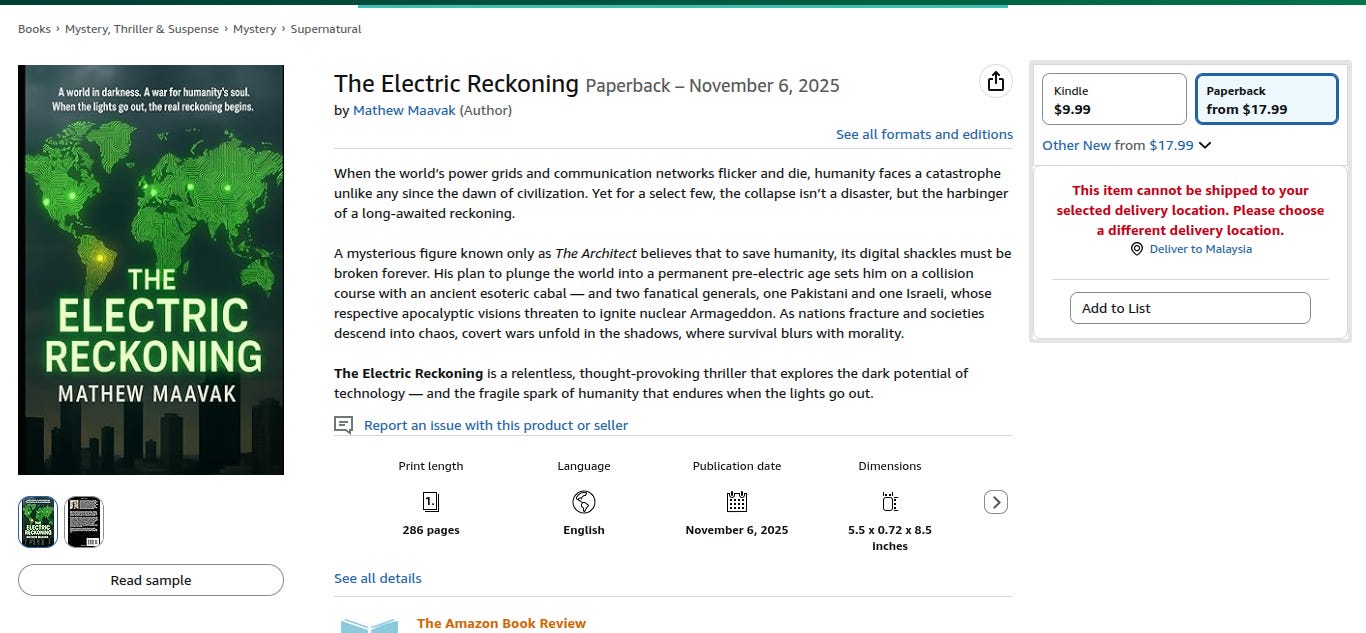The width and height of the screenshot is (1366, 633).
Task: Show next product details with the arrow
Action: pos(996,502)
